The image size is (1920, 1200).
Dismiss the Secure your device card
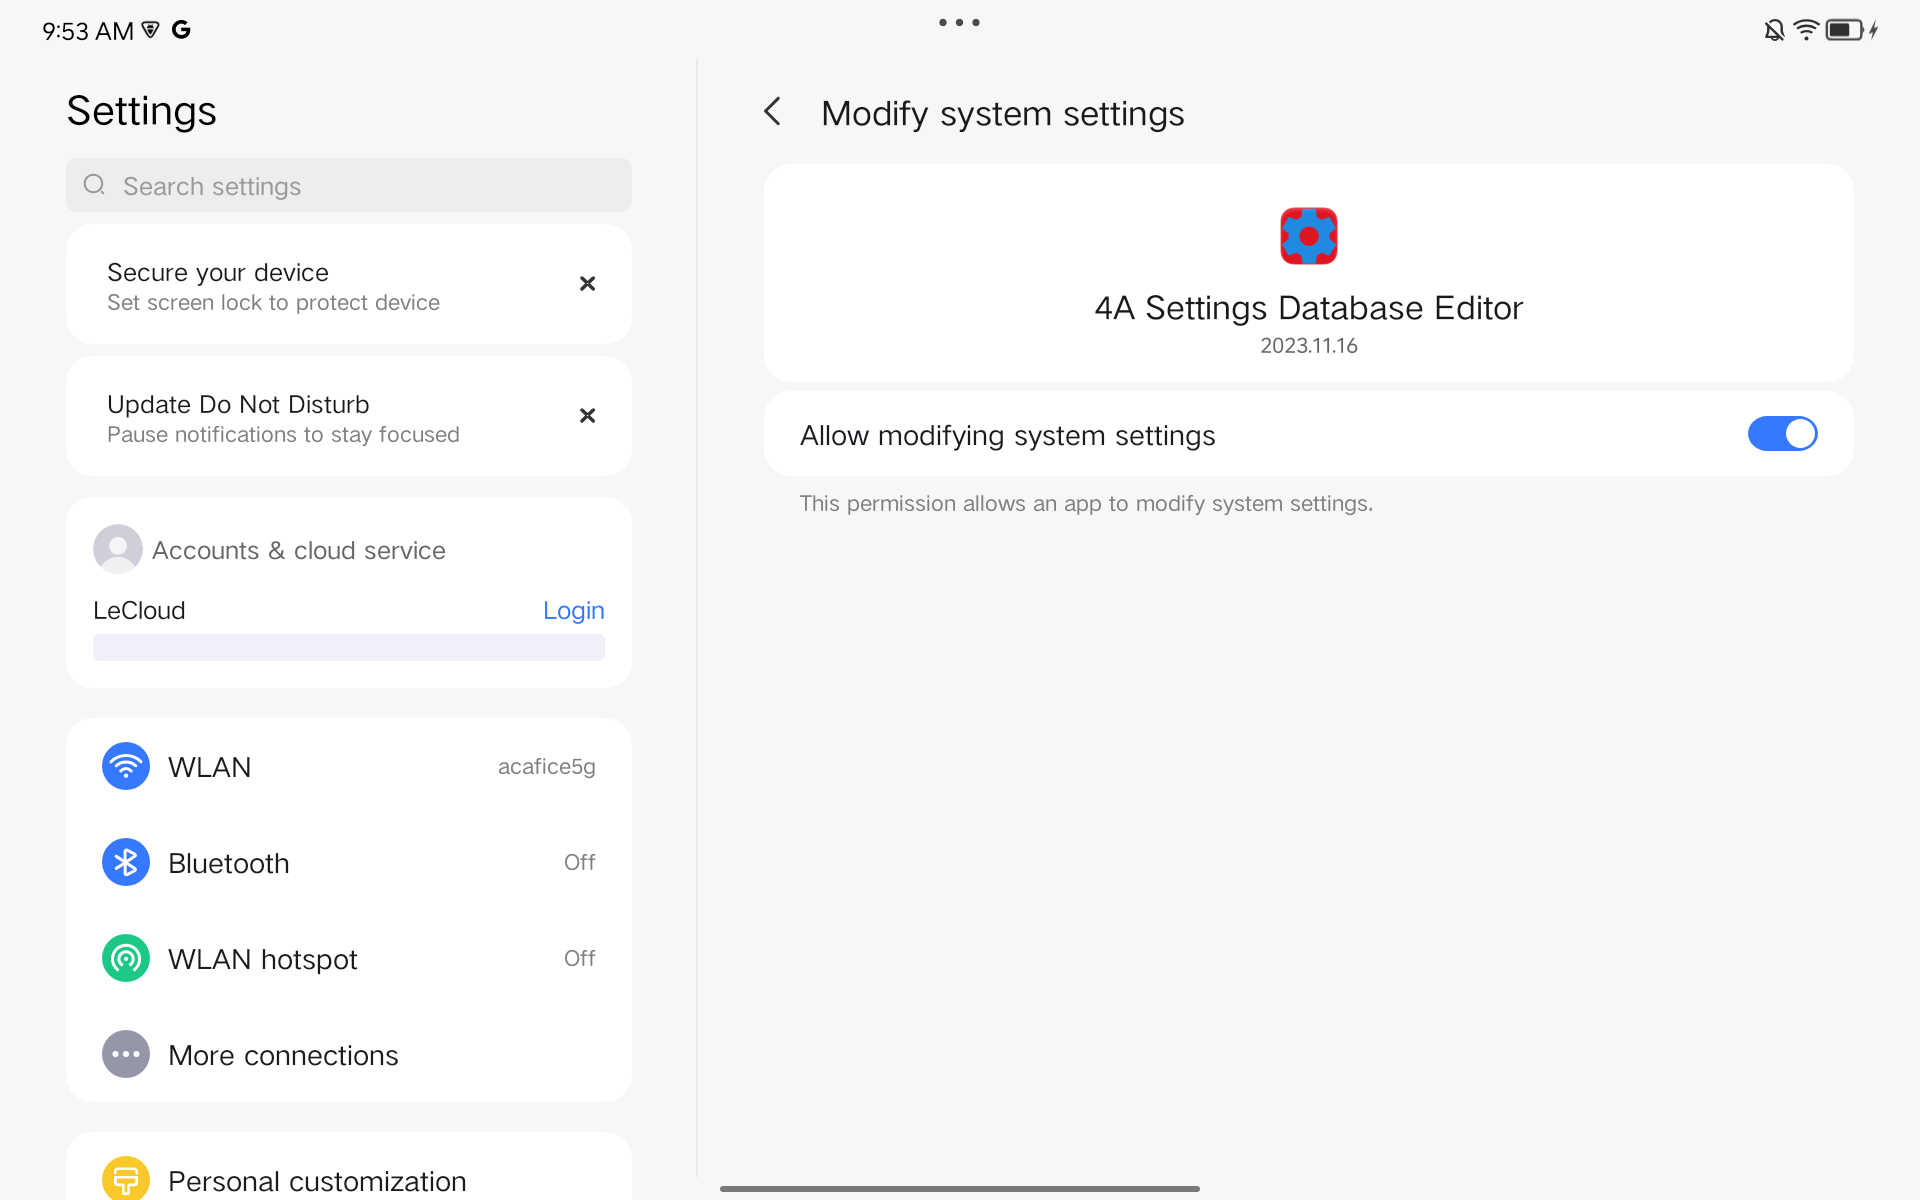[587, 284]
